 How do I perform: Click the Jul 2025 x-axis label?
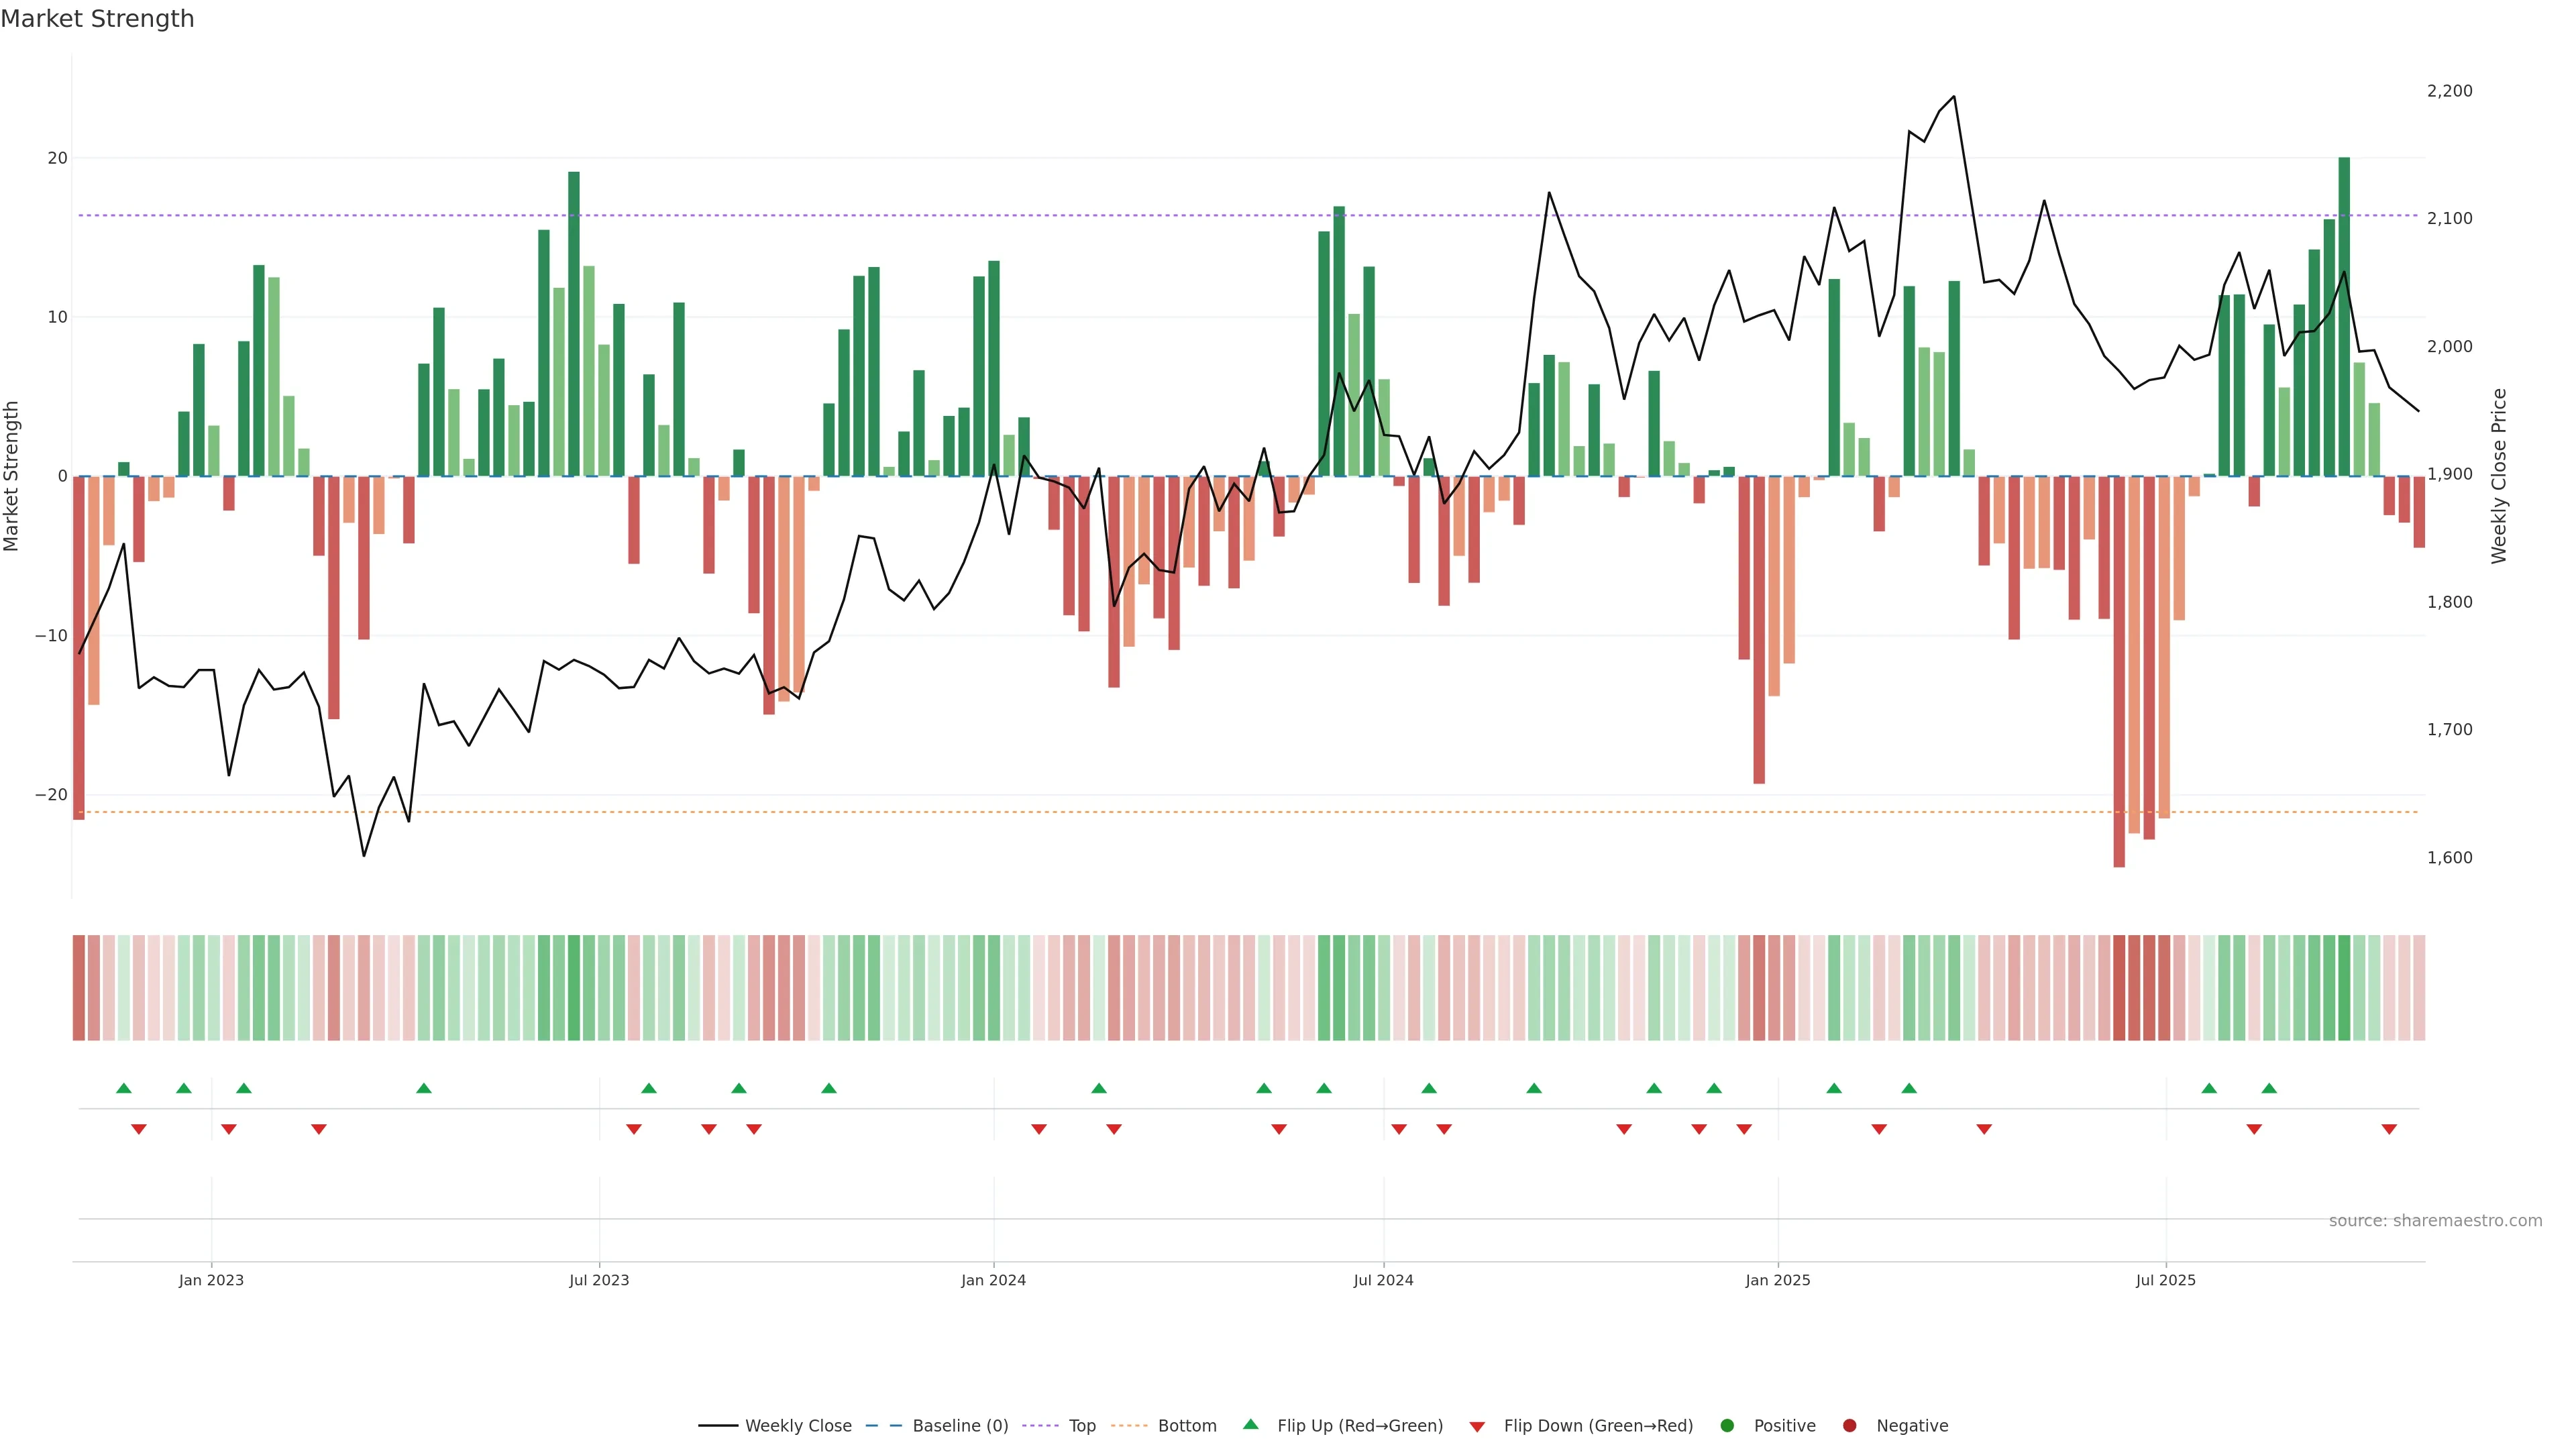point(2166,1280)
